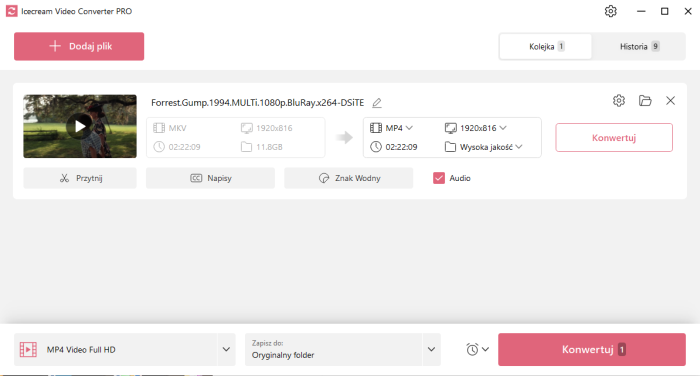The image size is (700, 376).
Task: Maximize the Icecream Video Converter window
Action: (x=664, y=11)
